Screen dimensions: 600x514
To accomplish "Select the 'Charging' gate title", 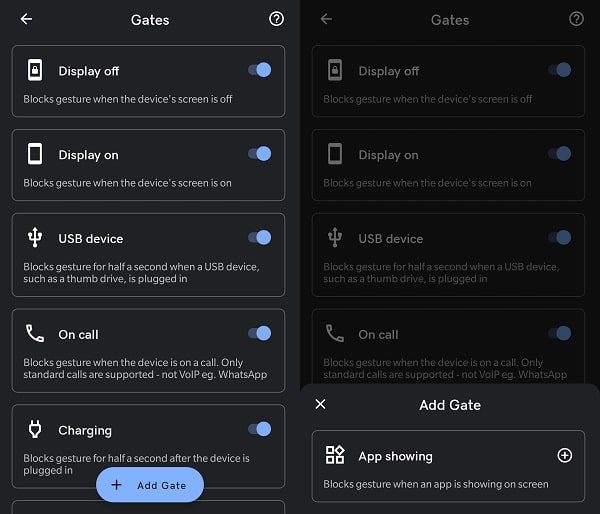I will pyautogui.click(x=85, y=431).
